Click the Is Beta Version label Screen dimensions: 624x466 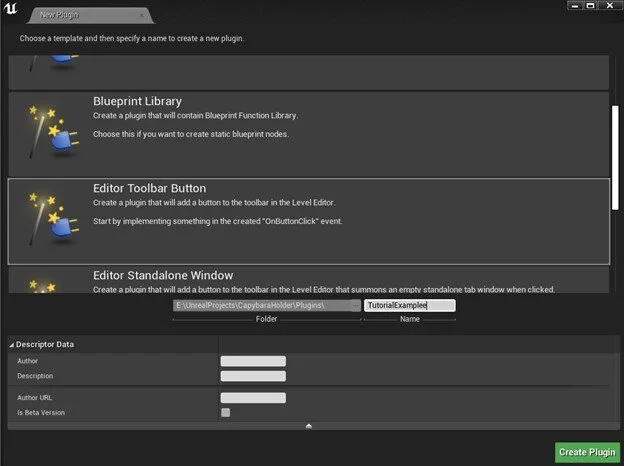point(41,413)
